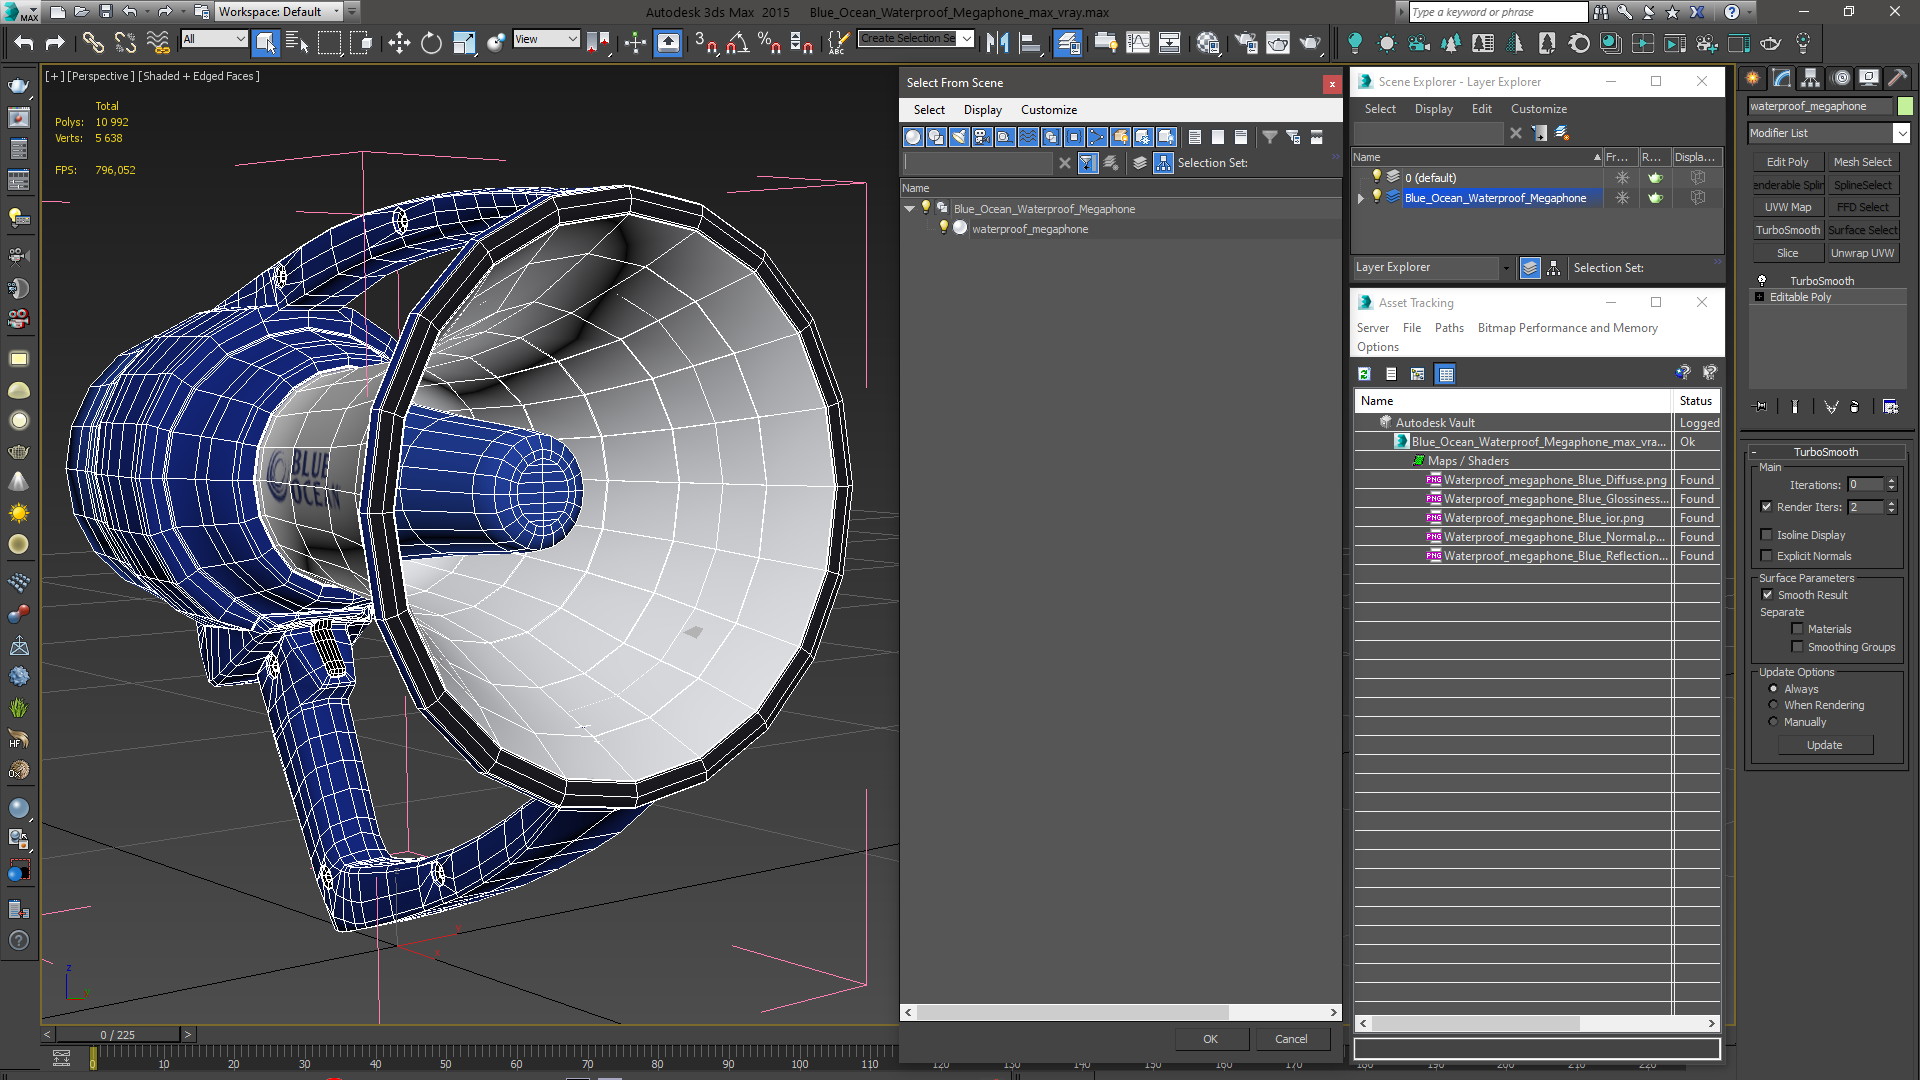Click the green object color swatch
The width and height of the screenshot is (1920, 1080).
pos(1905,106)
